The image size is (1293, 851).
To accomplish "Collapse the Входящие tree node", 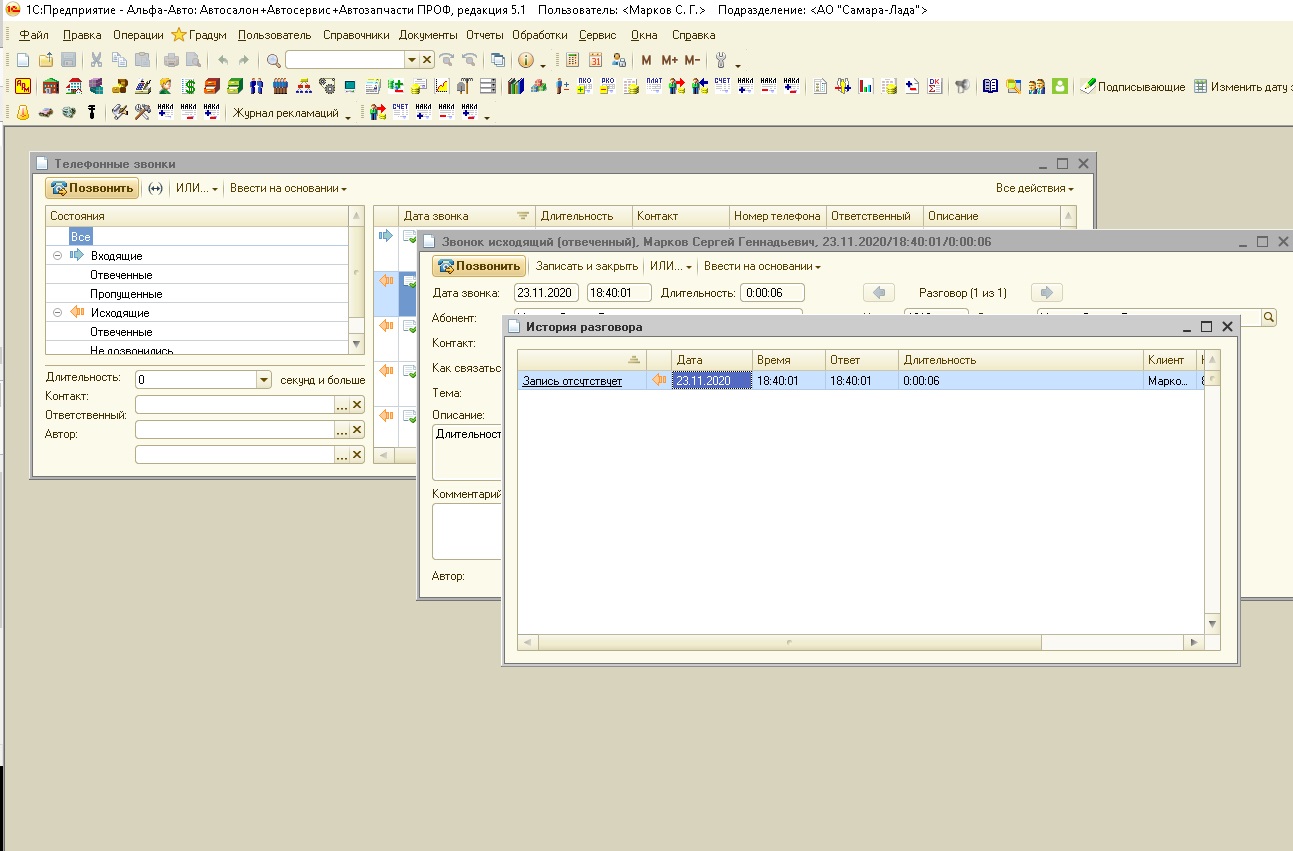I will tap(58, 256).
